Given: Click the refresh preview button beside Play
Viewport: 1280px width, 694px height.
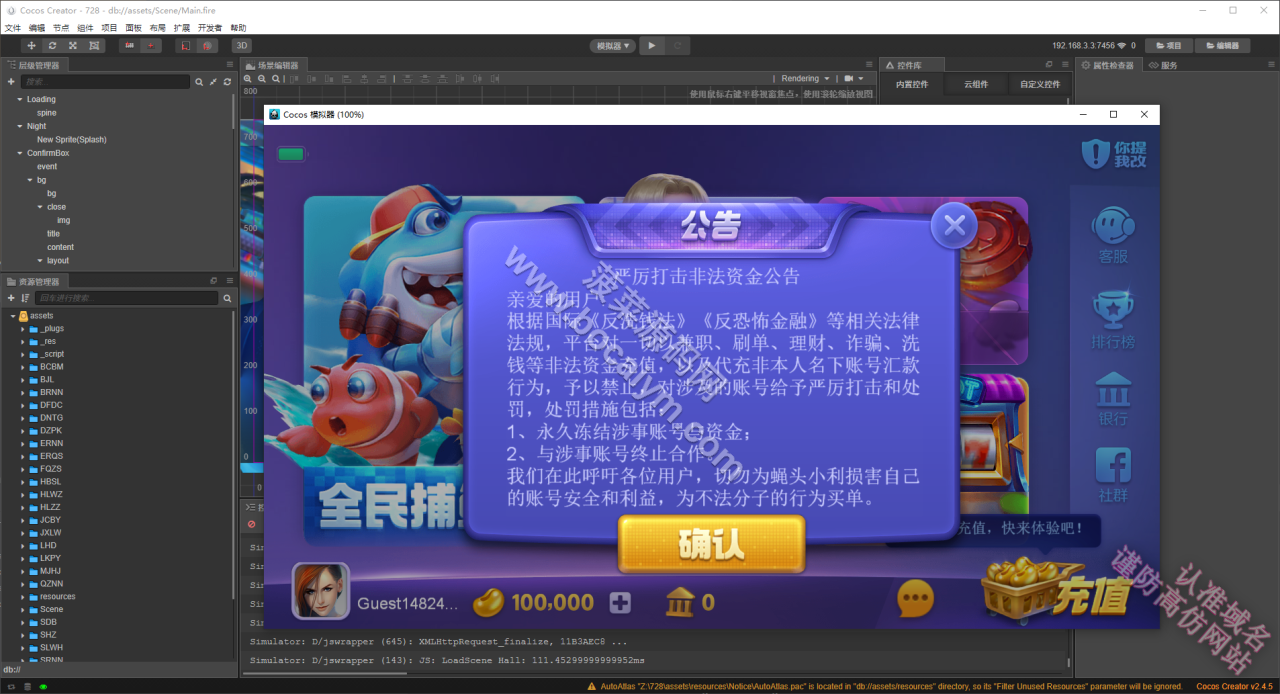Looking at the screenshot, I should pos(677,45).
